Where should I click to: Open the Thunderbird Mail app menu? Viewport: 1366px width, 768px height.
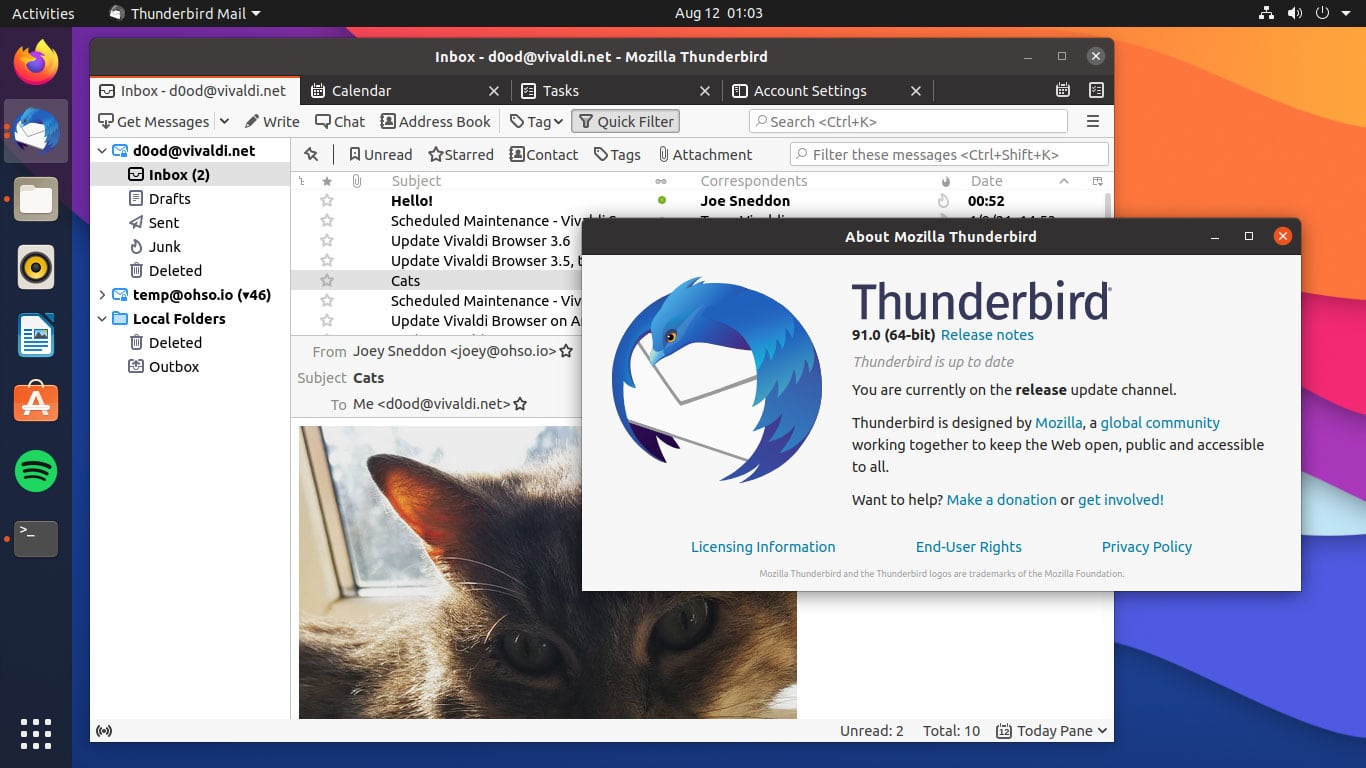pyautogui.click(x=185, y=13)
